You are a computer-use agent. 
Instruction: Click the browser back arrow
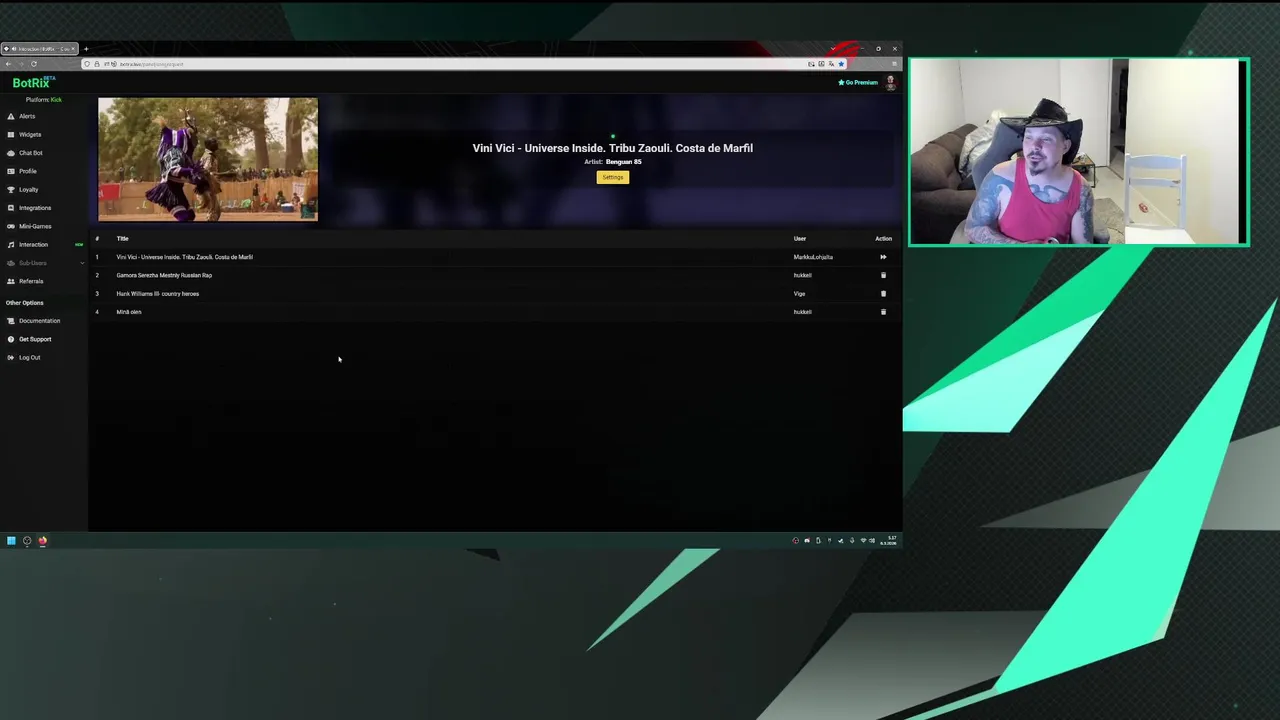8,64
